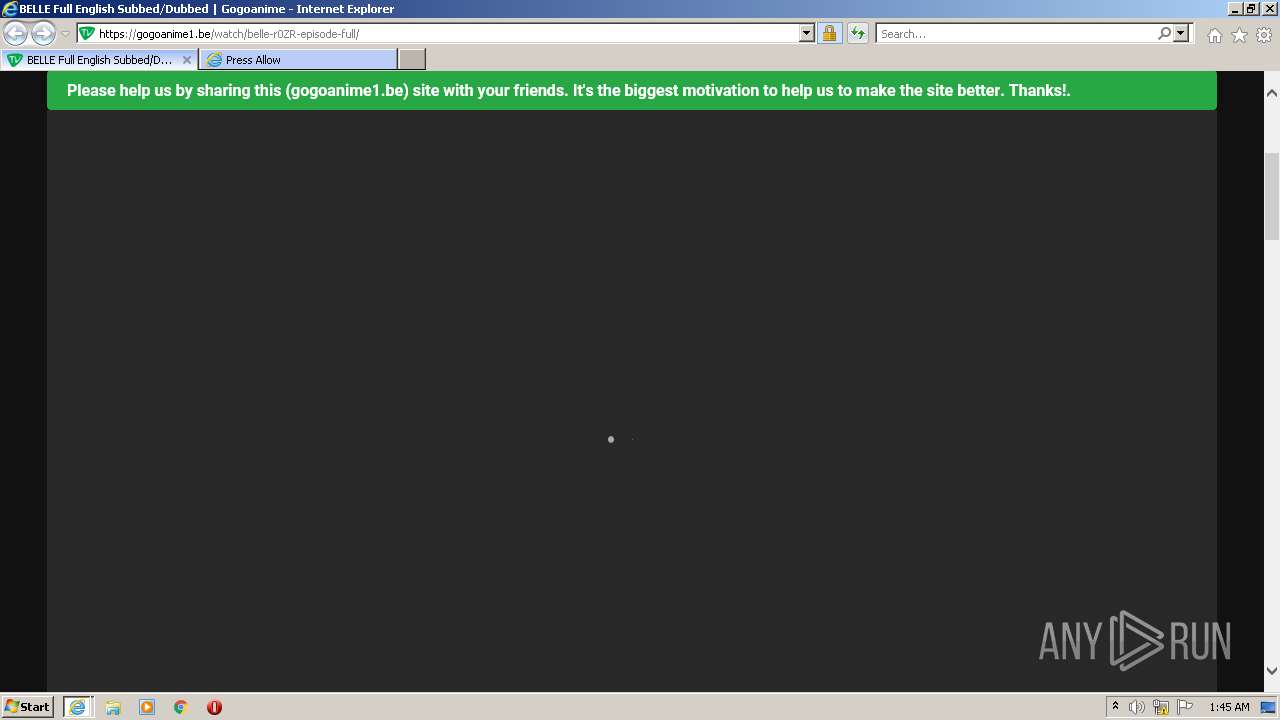This screenshot has width=1280, height=720.
Task: View the security lock report icon
Action: [x=829, y=33]
